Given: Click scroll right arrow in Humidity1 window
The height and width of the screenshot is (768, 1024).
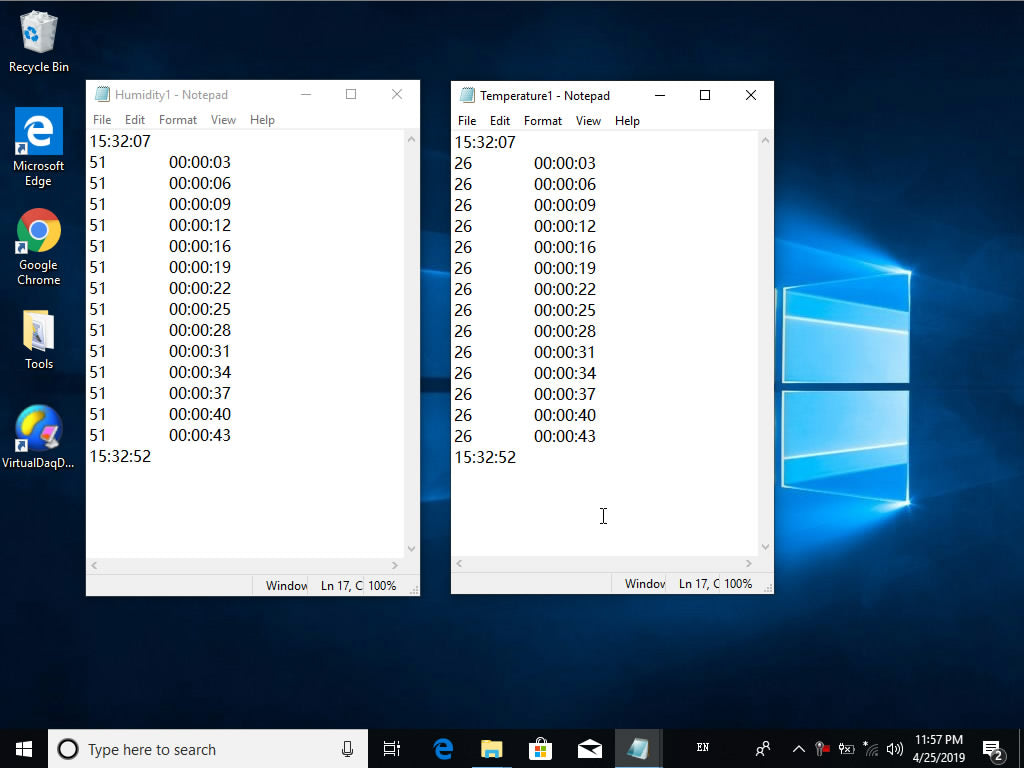Looking at the screenshot, I should tap(395, 566).
